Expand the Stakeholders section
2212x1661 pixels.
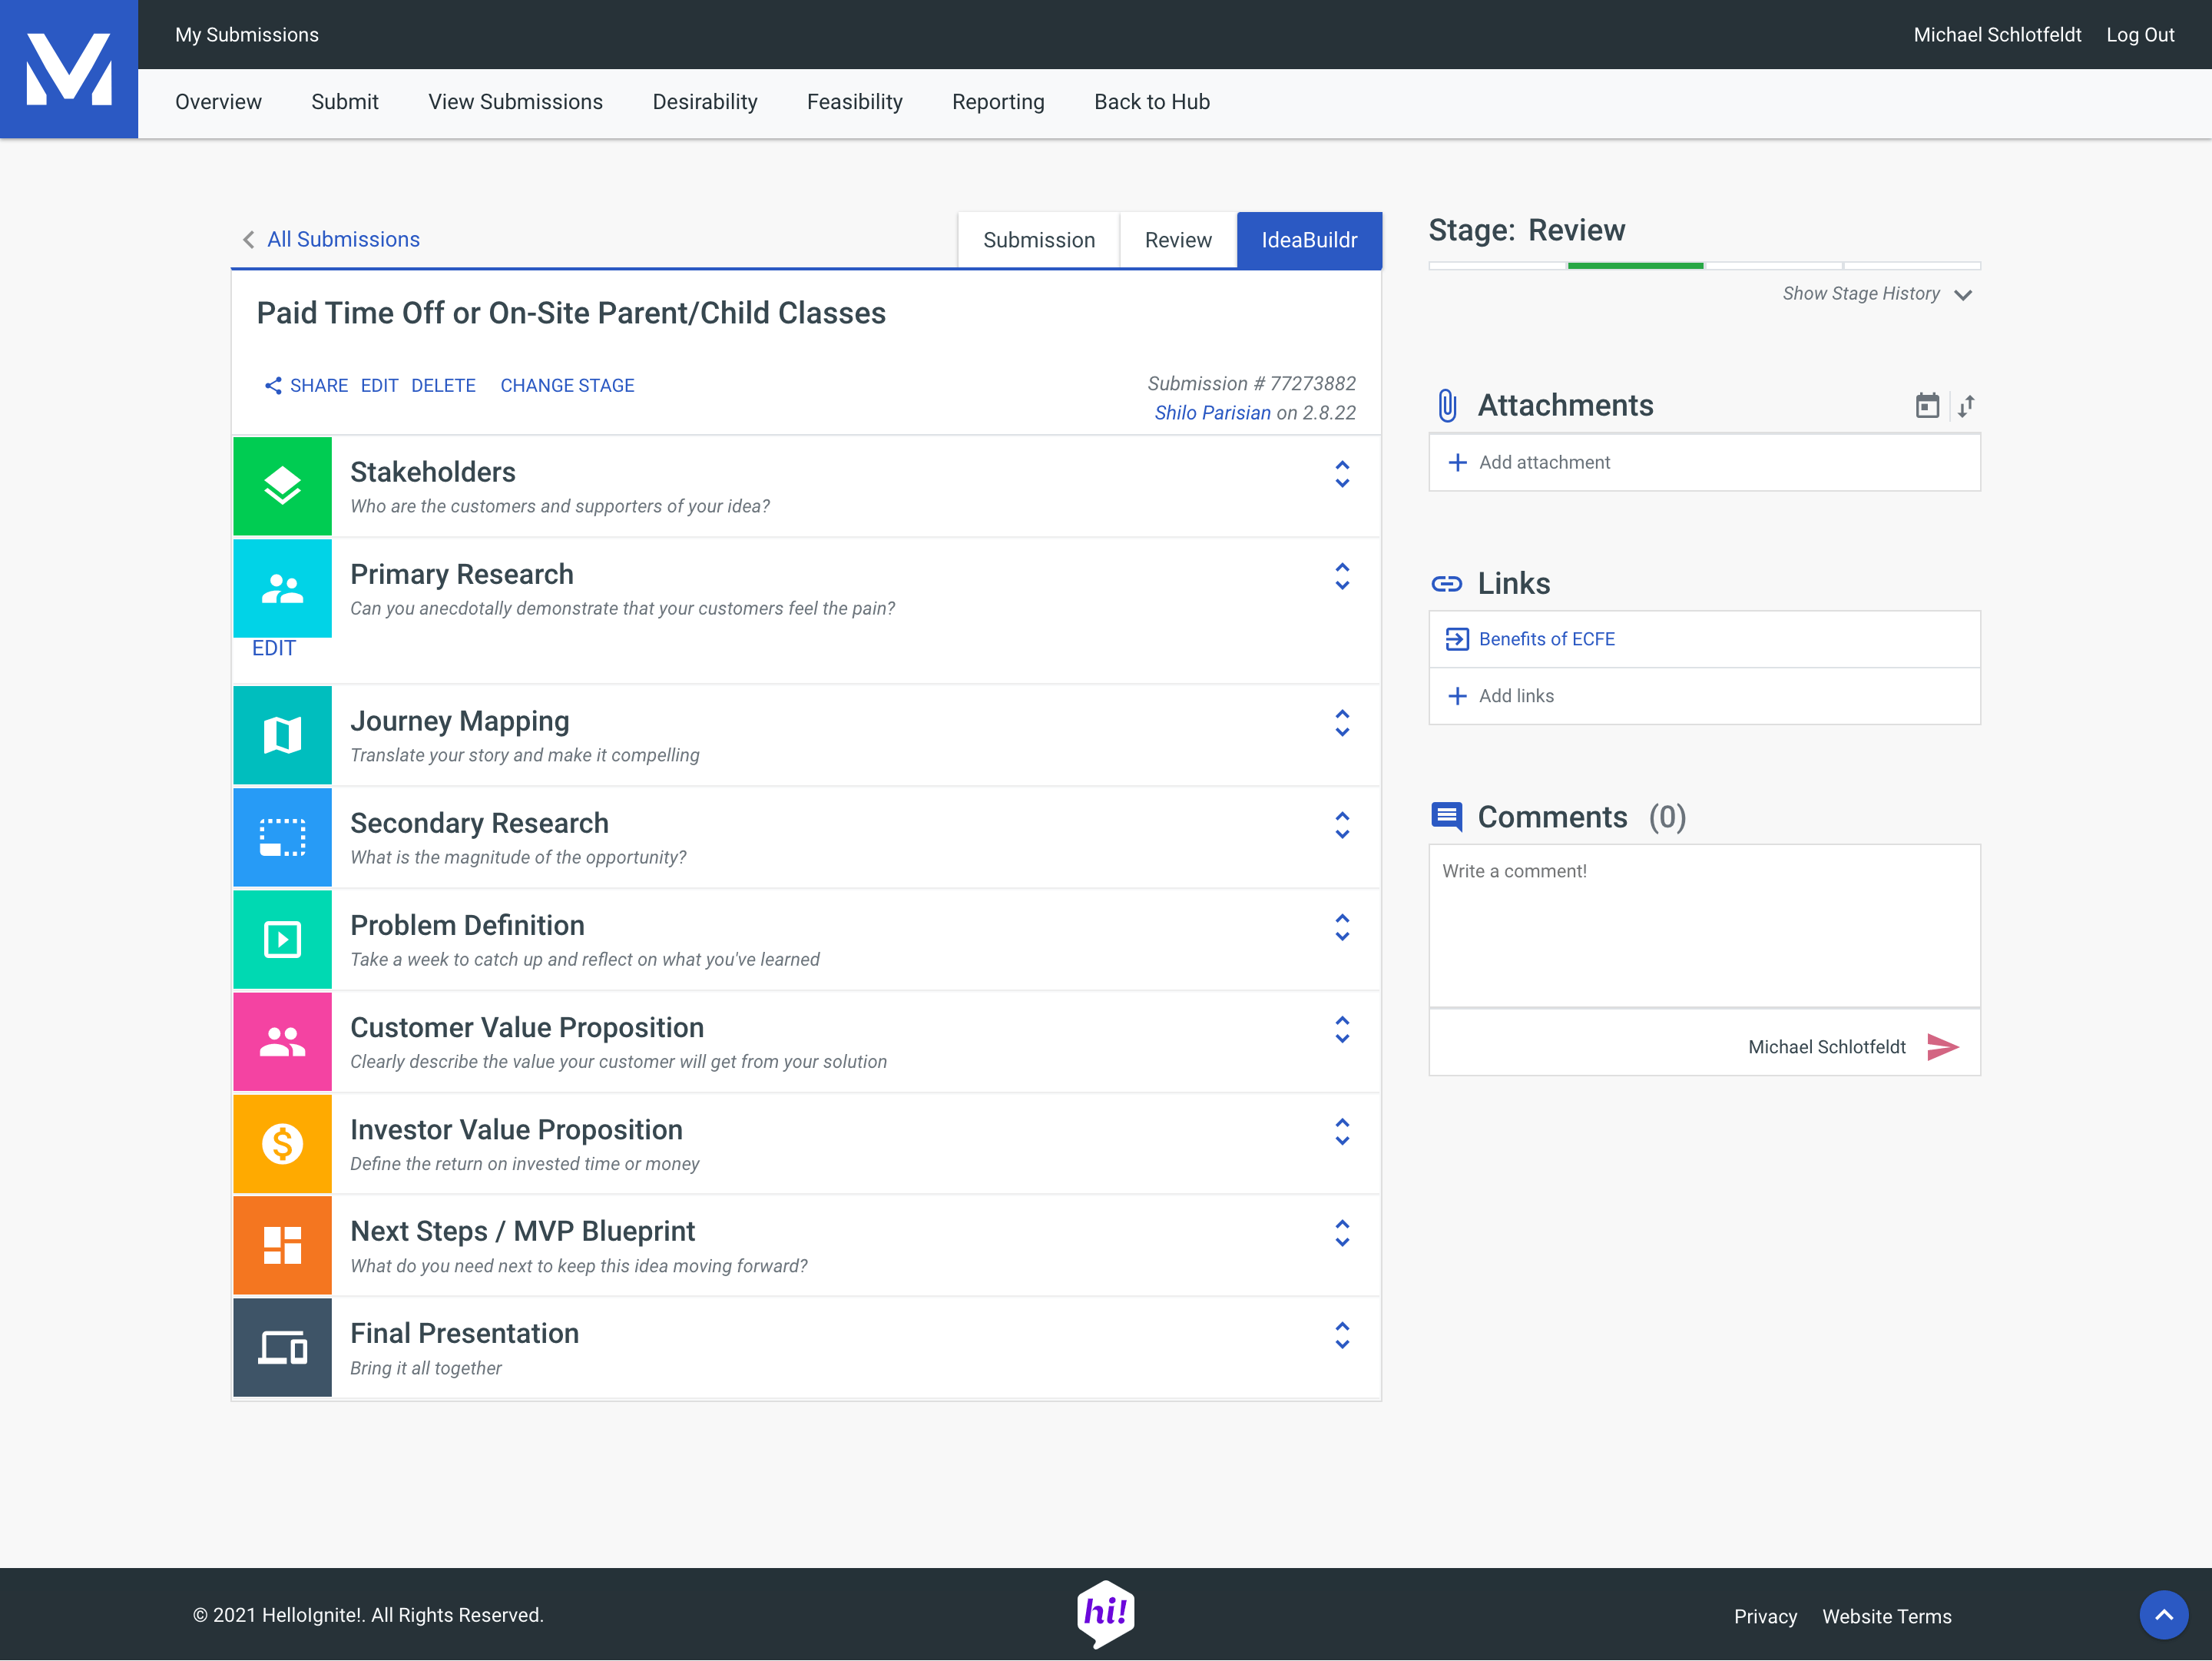(x=1342, y=474)
